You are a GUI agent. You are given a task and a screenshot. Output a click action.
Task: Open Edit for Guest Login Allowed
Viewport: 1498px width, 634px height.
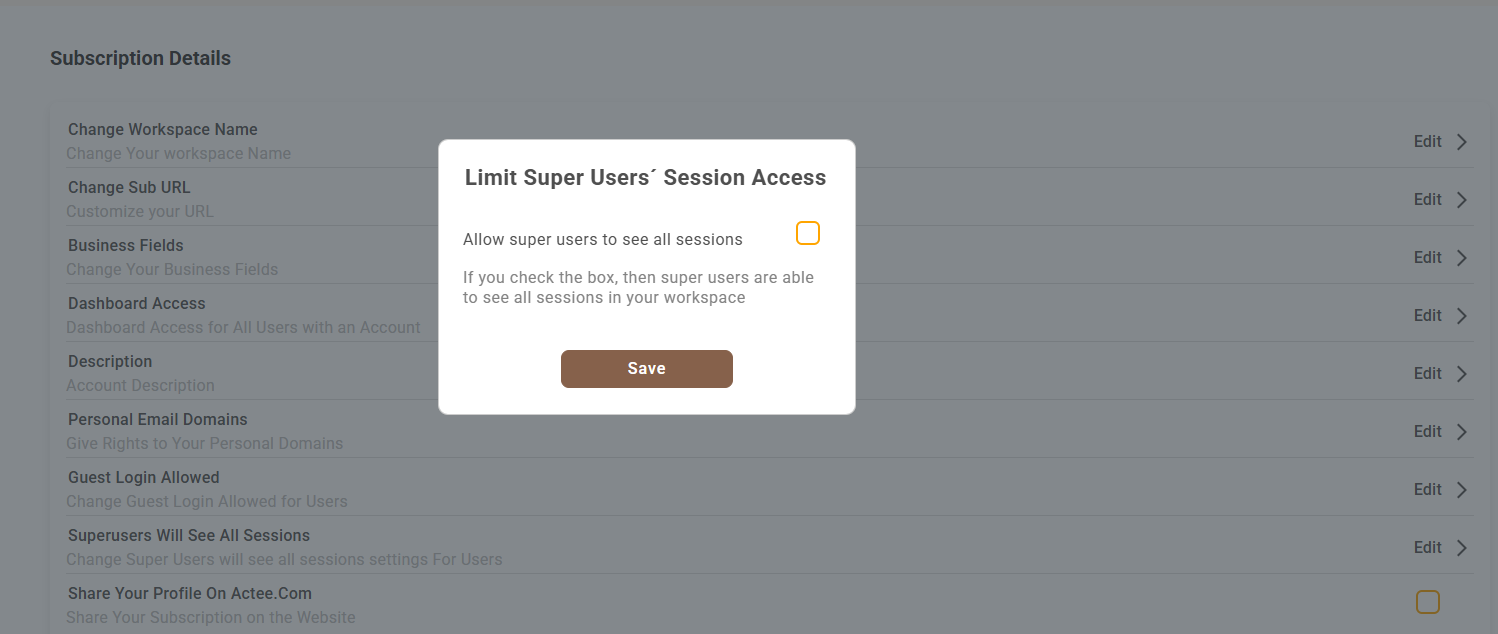pos(1427,490)
